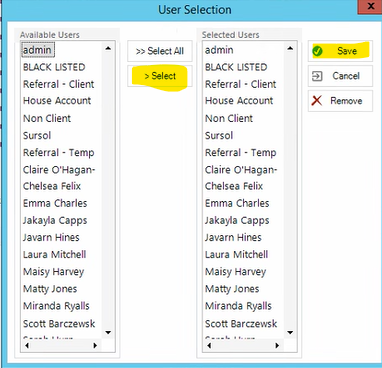The width and height of the screenshot is (382, 368).
Task: Select Laura Mitchell in Available Users
Action: click(54, 255)
